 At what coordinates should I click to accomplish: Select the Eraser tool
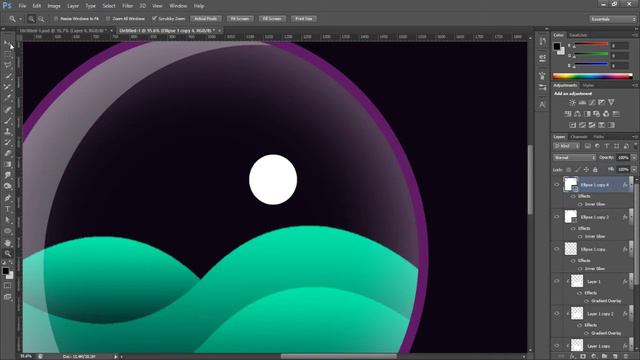click(x=8, y=153)
